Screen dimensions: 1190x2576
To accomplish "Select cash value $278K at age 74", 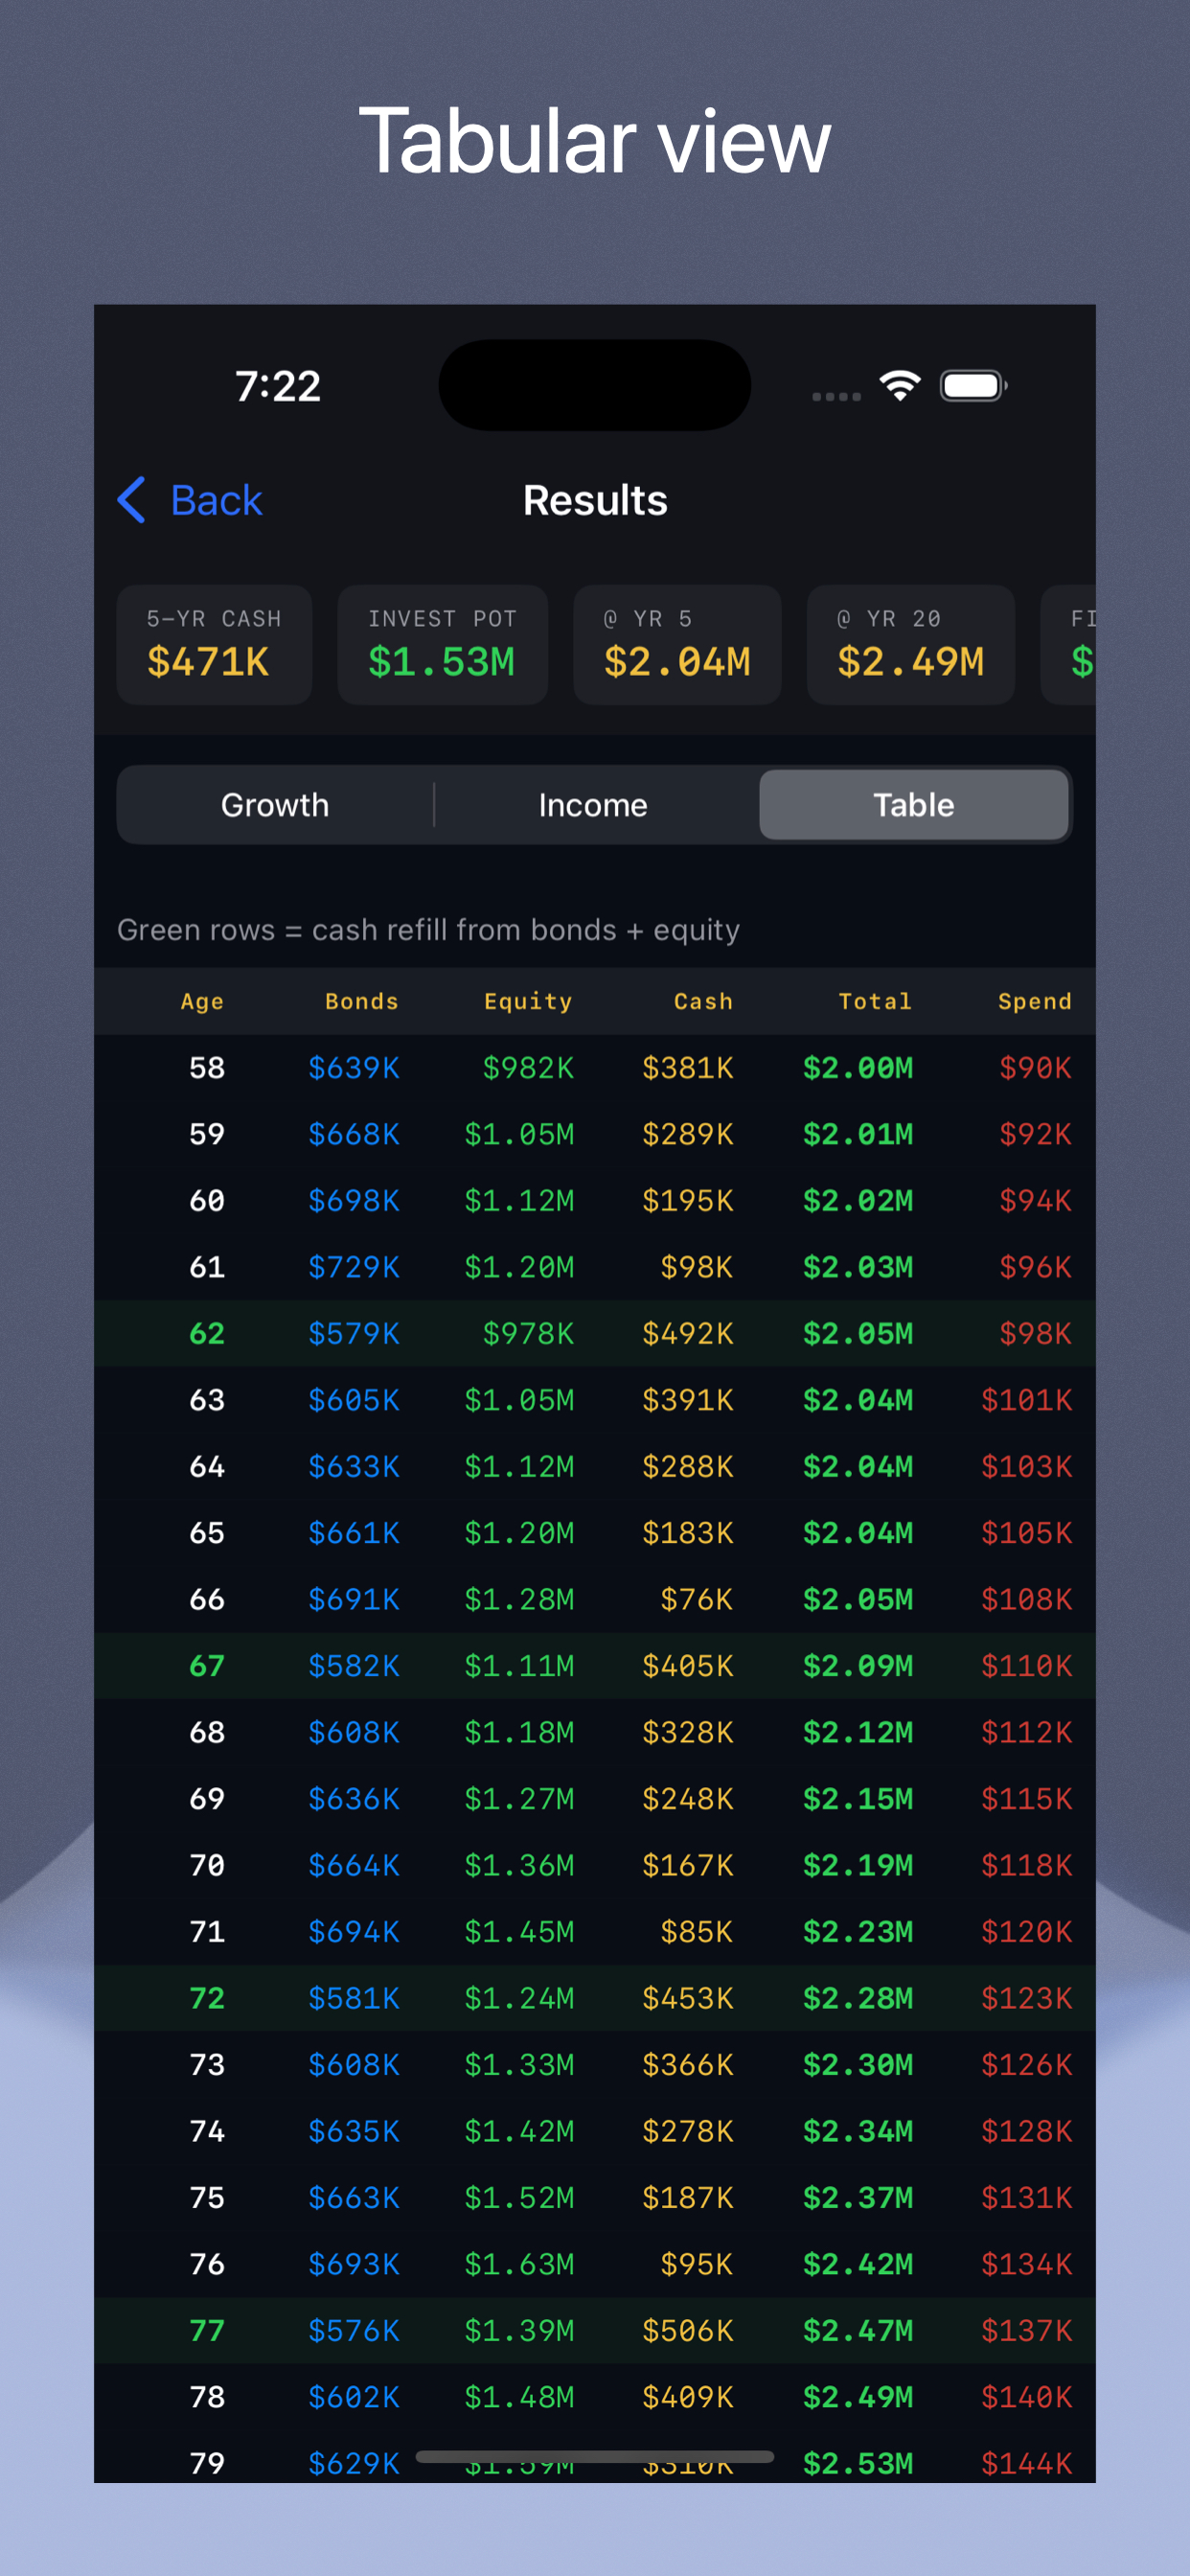I will 688,2131.
